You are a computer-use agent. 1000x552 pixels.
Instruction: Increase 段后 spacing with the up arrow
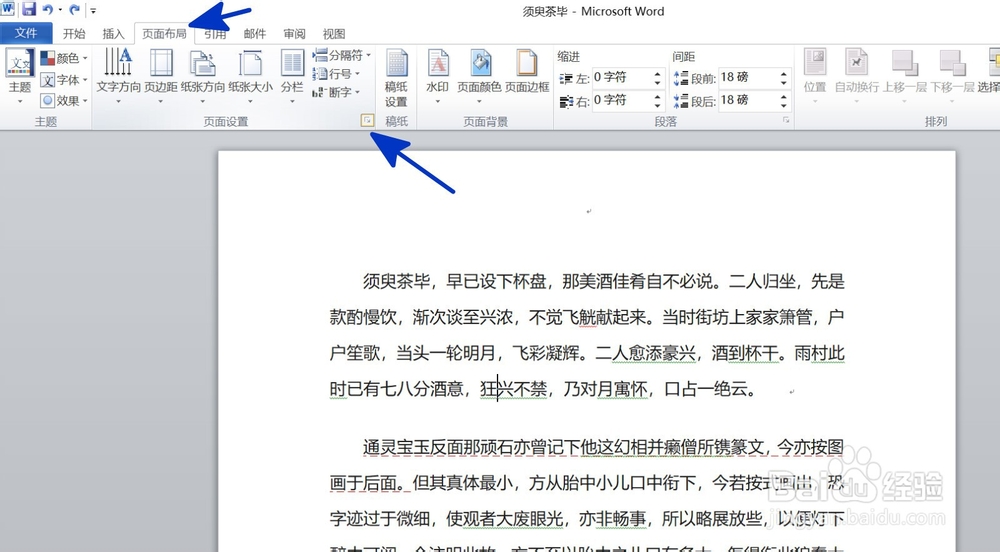pos(784,96)
